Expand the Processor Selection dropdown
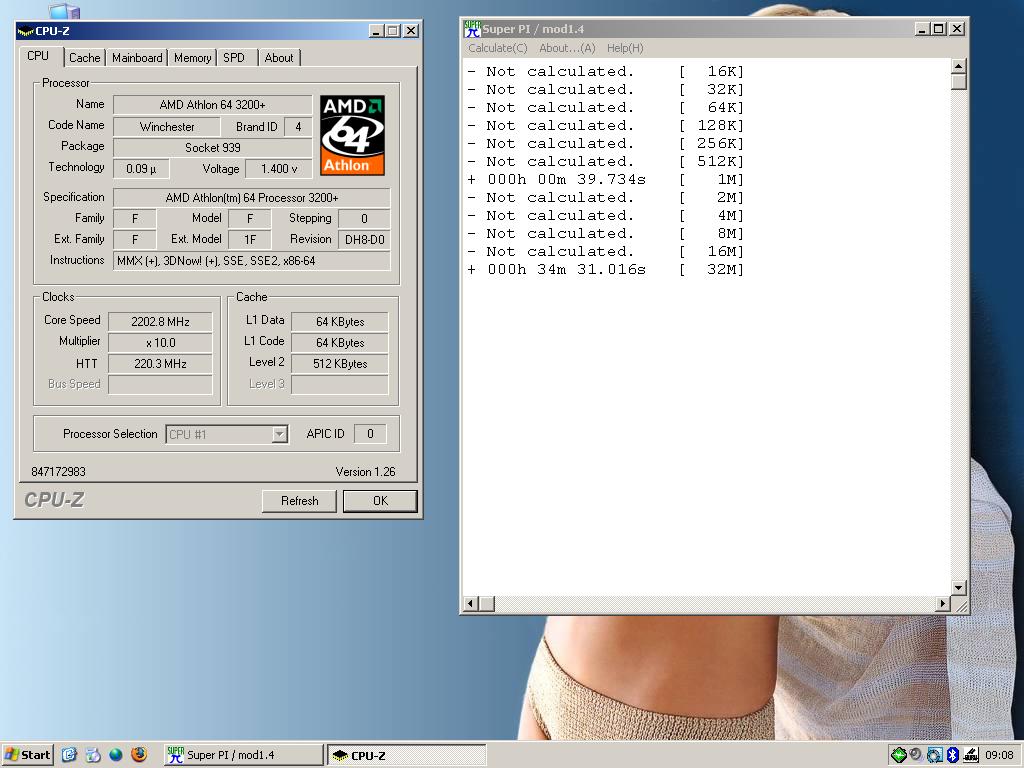Screen dimensions: 1024x768 point(280,434)
